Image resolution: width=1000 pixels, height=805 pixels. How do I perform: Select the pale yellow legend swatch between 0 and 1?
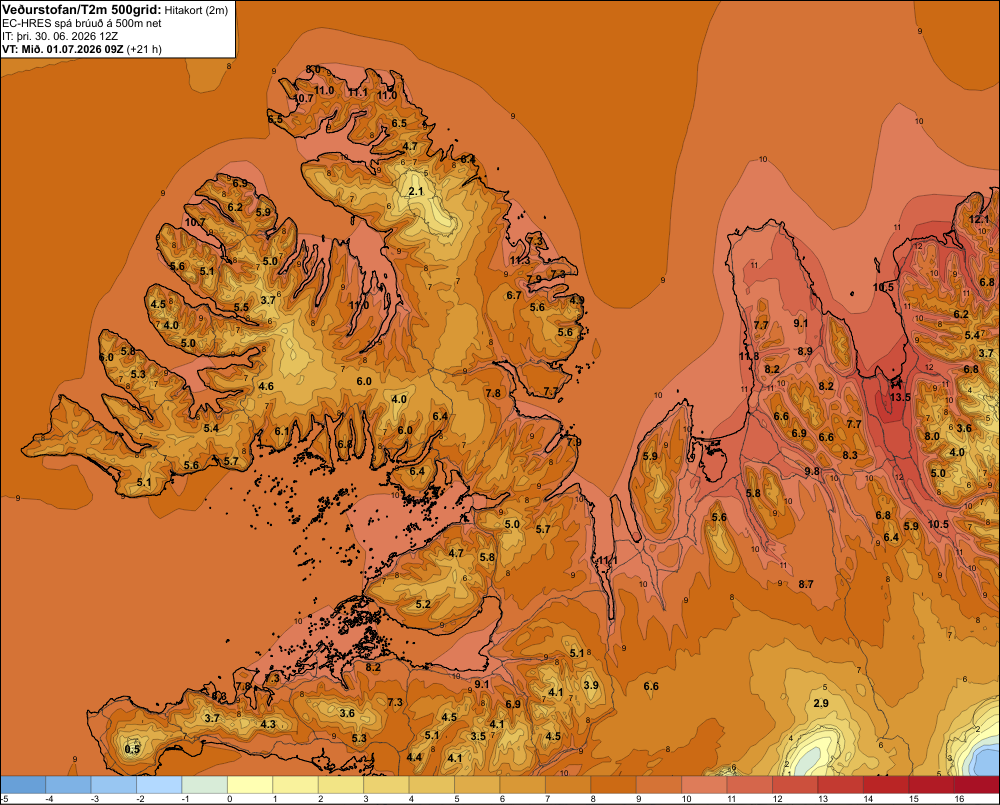coord(250,785)
